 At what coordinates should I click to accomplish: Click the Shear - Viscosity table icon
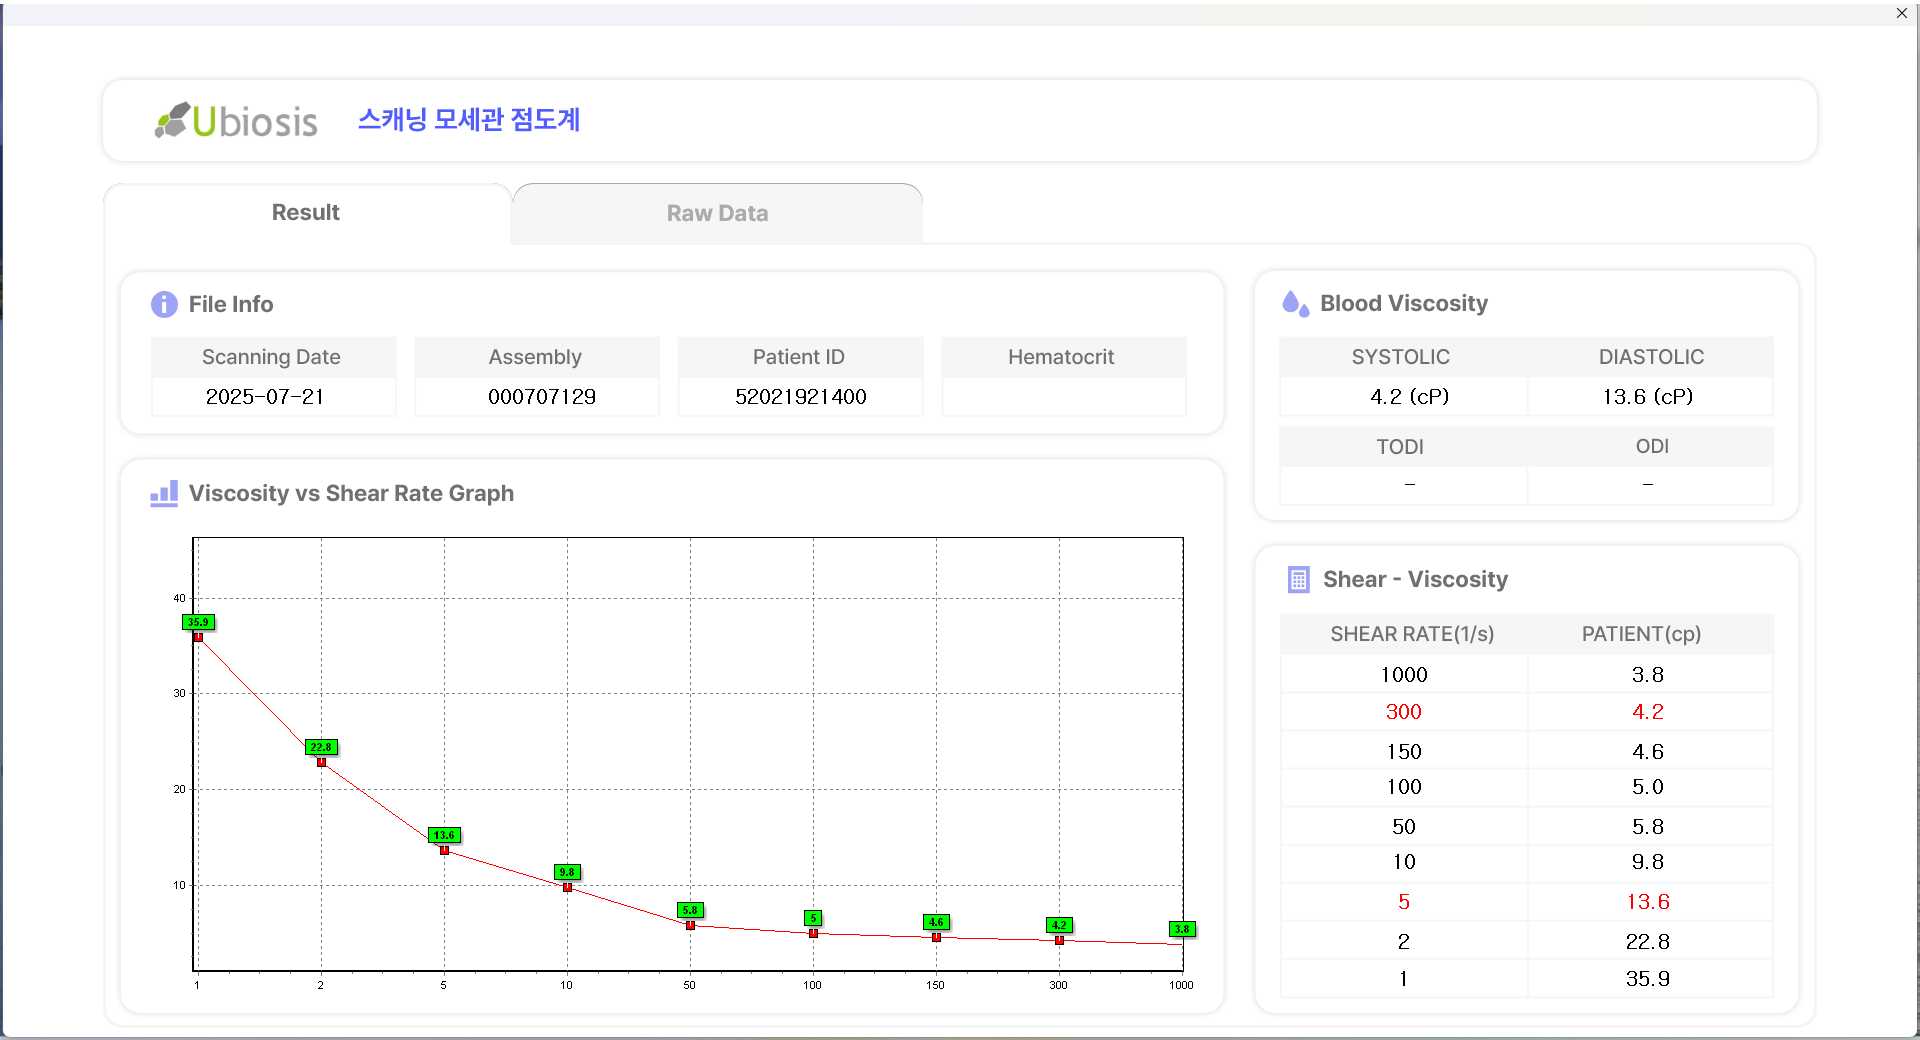pos(1298,579)
